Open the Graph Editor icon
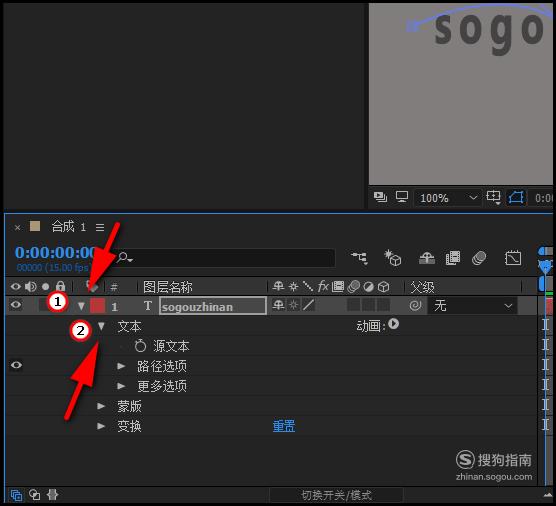 pyautogui.click(x=513, y=258)
